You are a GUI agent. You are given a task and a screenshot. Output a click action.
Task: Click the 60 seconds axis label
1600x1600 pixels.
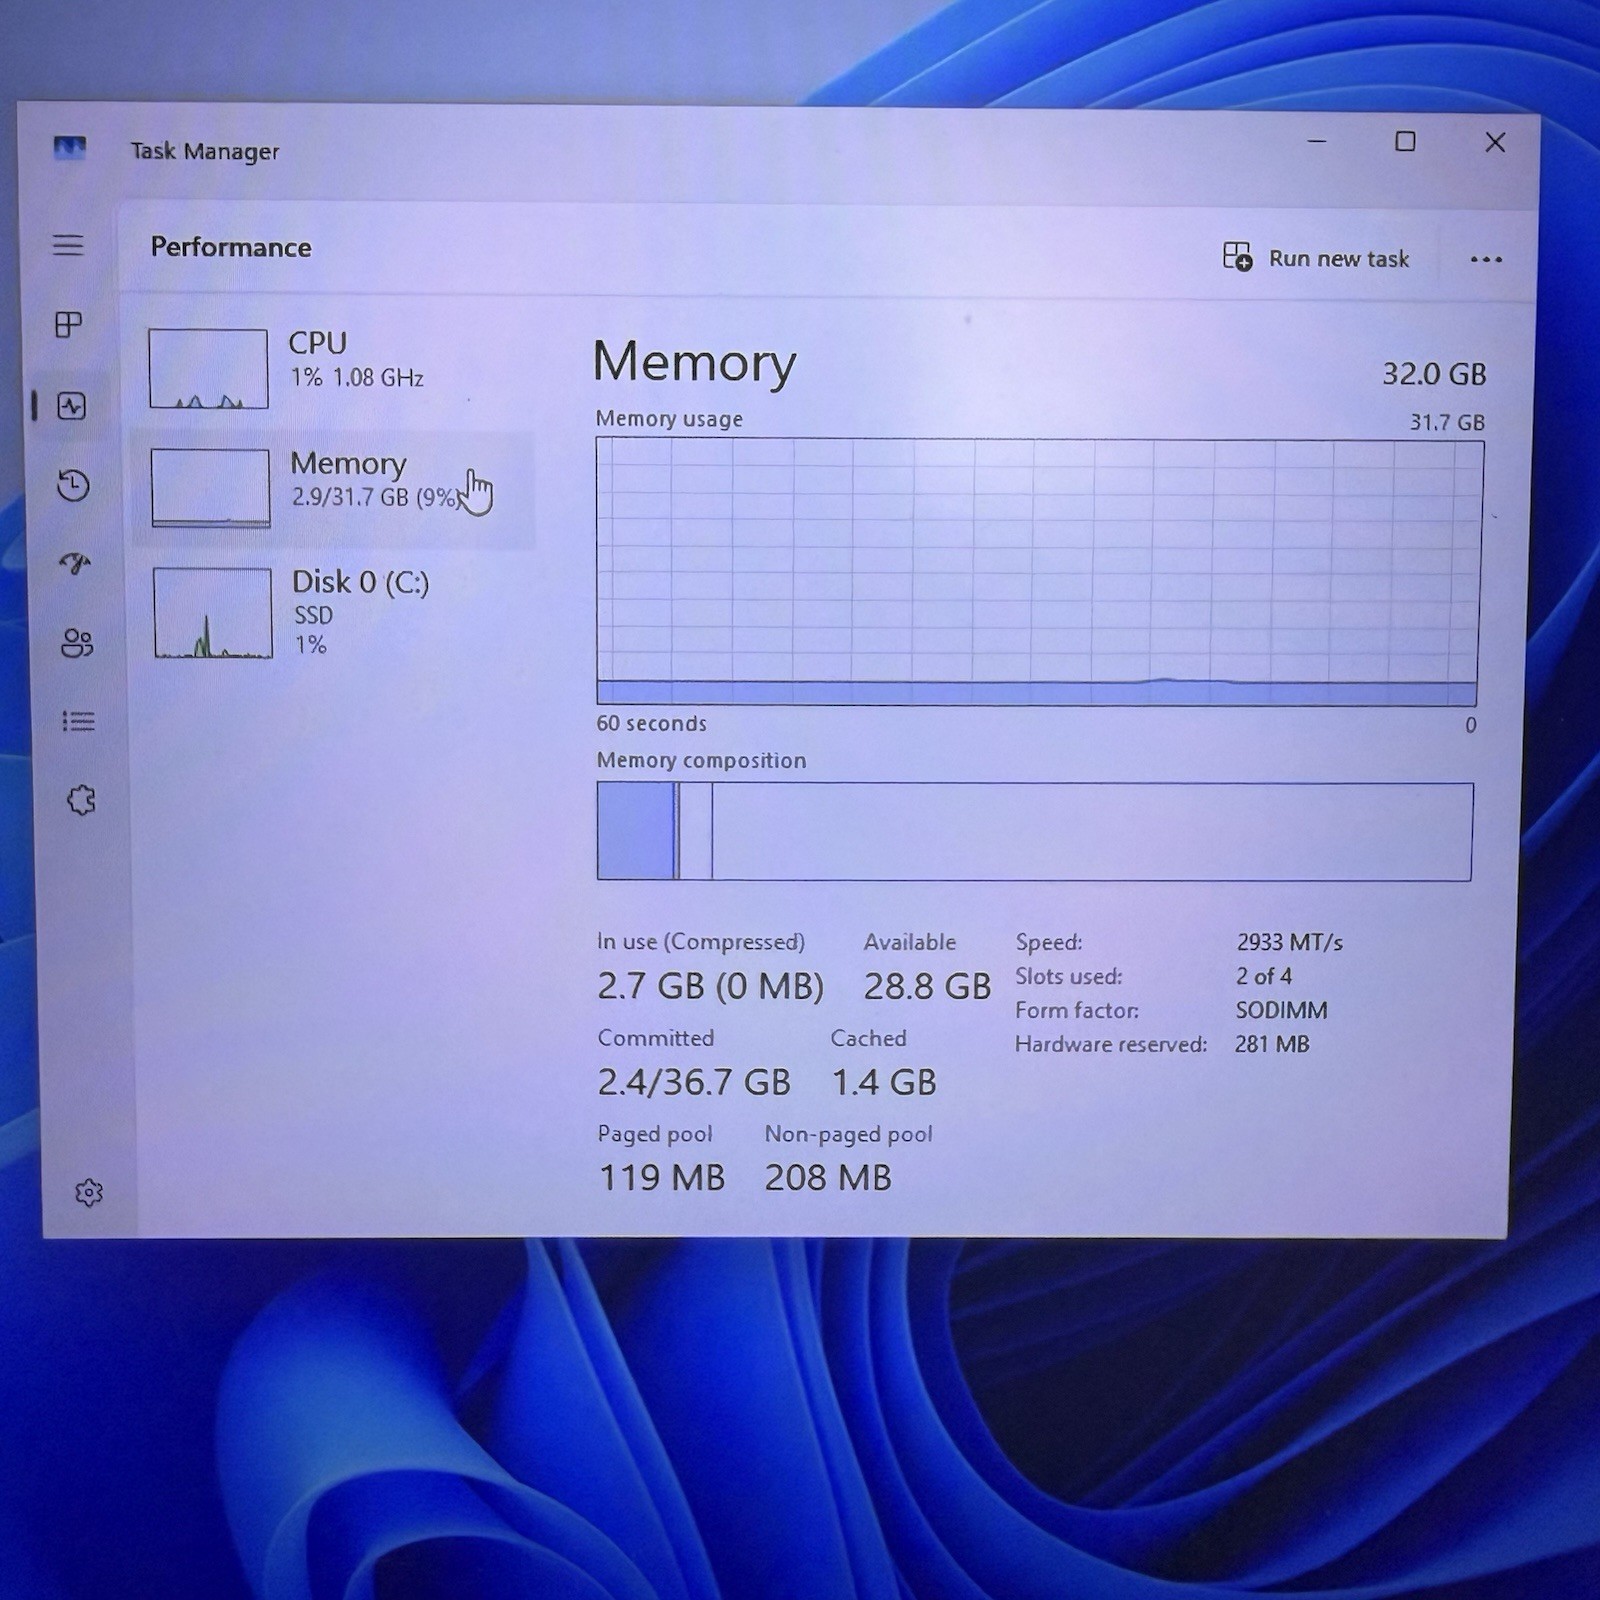(x=652, y=723)
